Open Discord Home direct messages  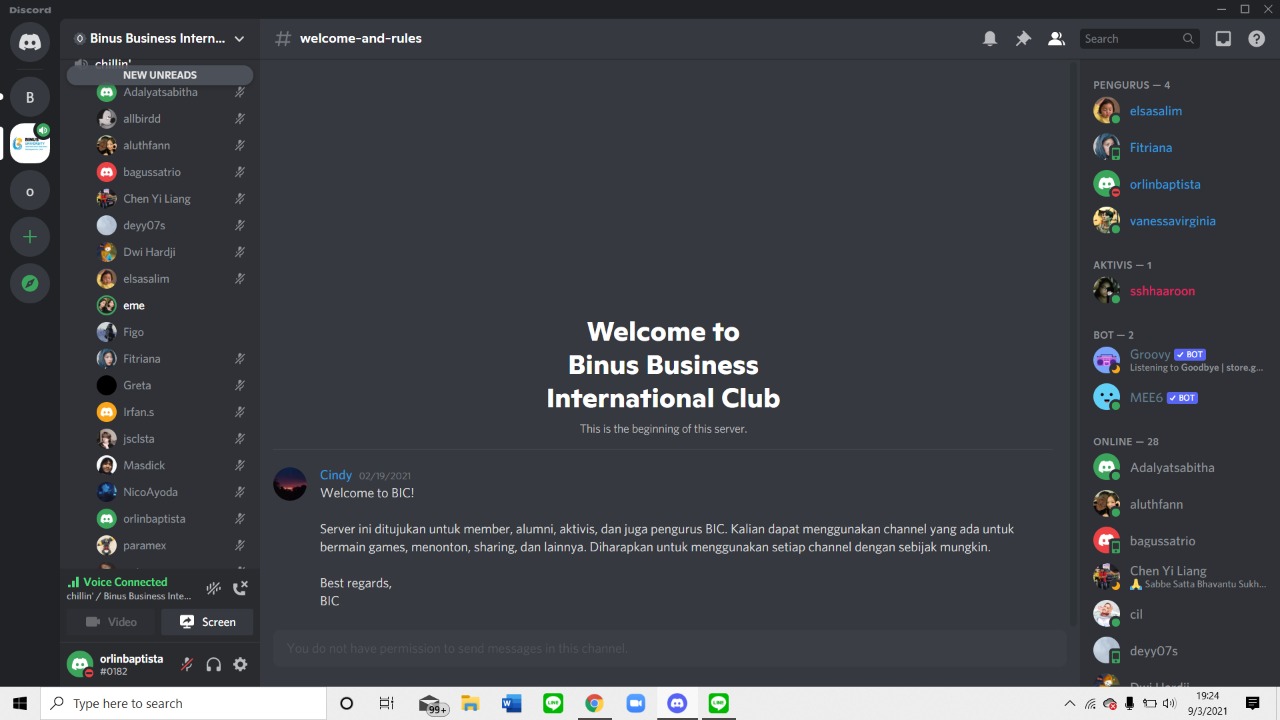pos(30,42)
